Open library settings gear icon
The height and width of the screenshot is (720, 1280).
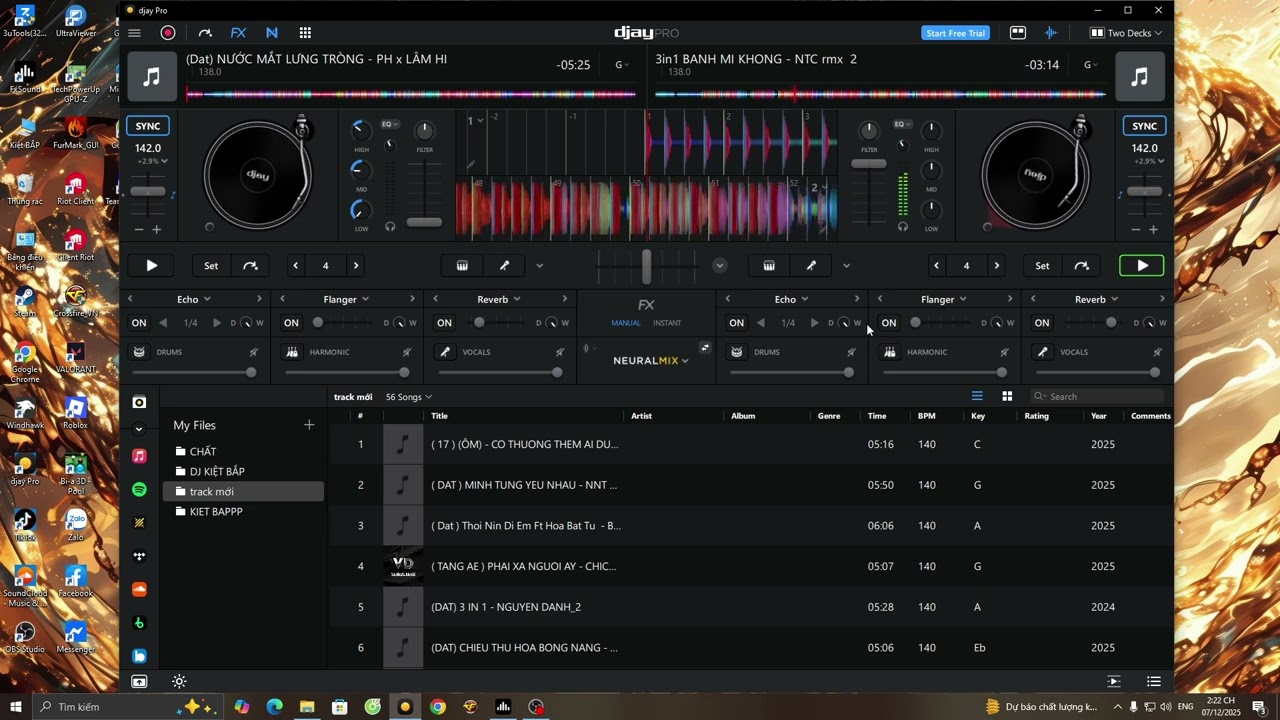(x=179, y=682)
